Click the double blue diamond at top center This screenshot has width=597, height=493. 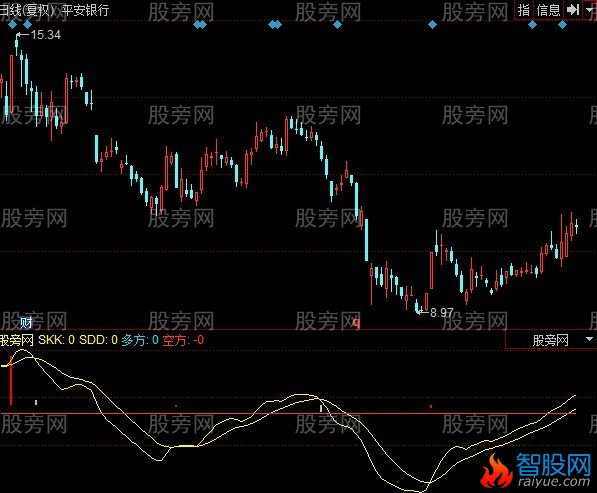(275, 25)
